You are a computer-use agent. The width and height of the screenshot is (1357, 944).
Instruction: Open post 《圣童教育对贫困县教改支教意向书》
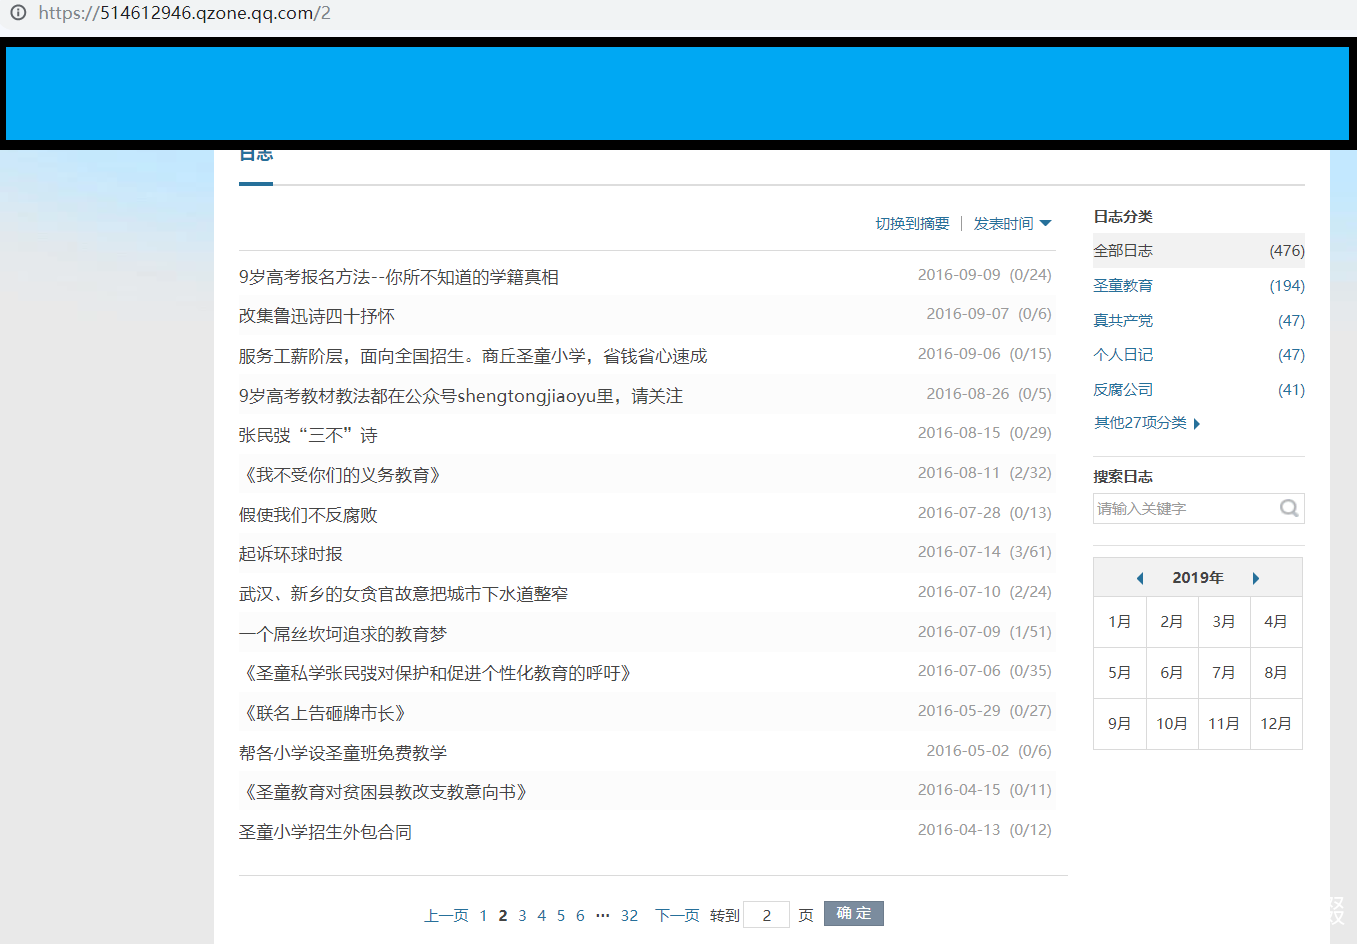[385, 792]
